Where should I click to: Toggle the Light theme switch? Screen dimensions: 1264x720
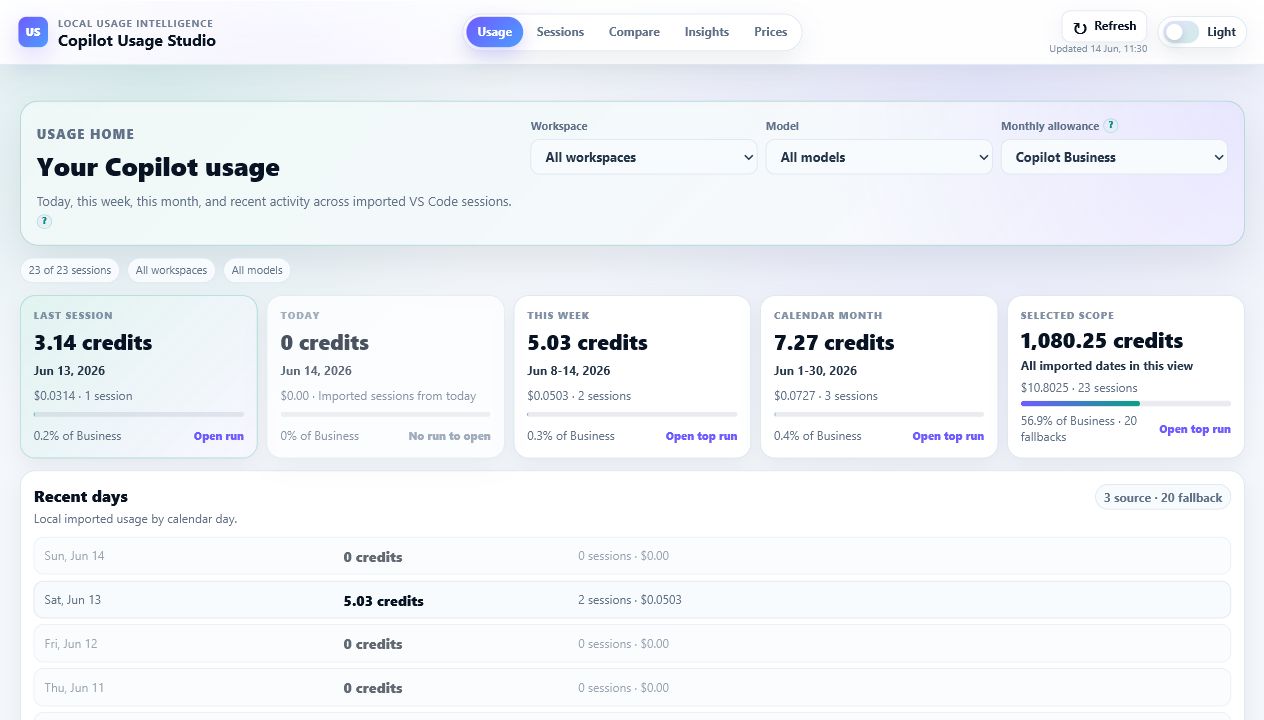(1181, 32)
